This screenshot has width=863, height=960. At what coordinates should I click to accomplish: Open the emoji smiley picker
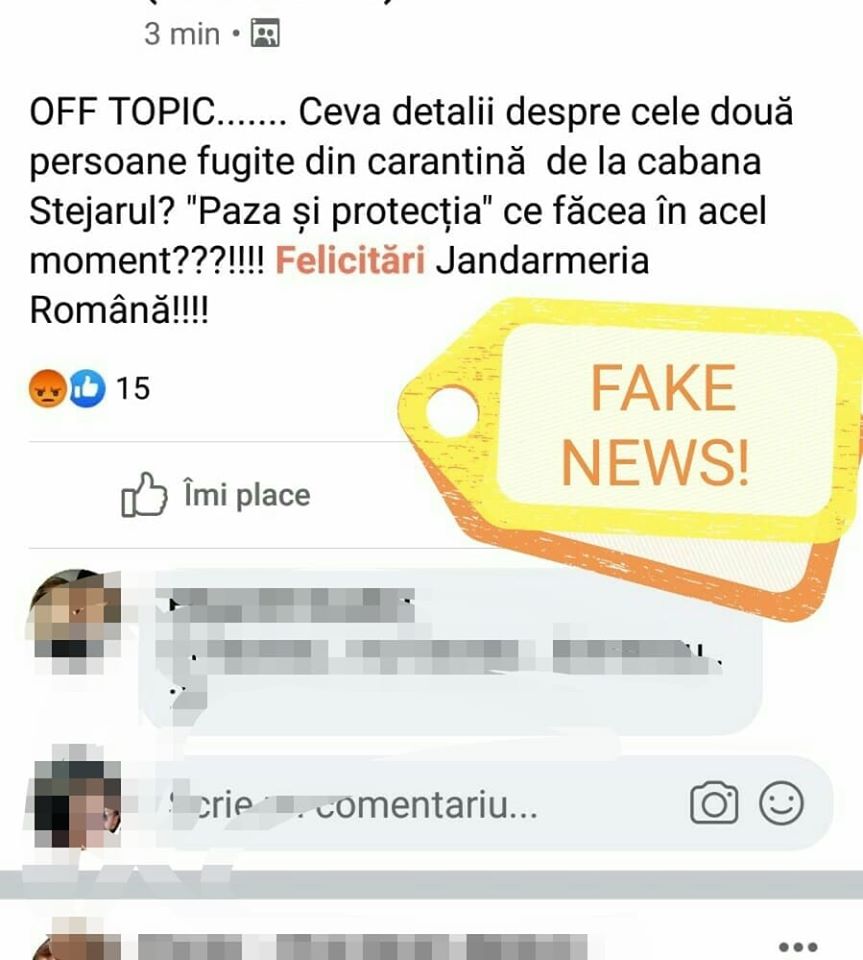click(781, 803)
